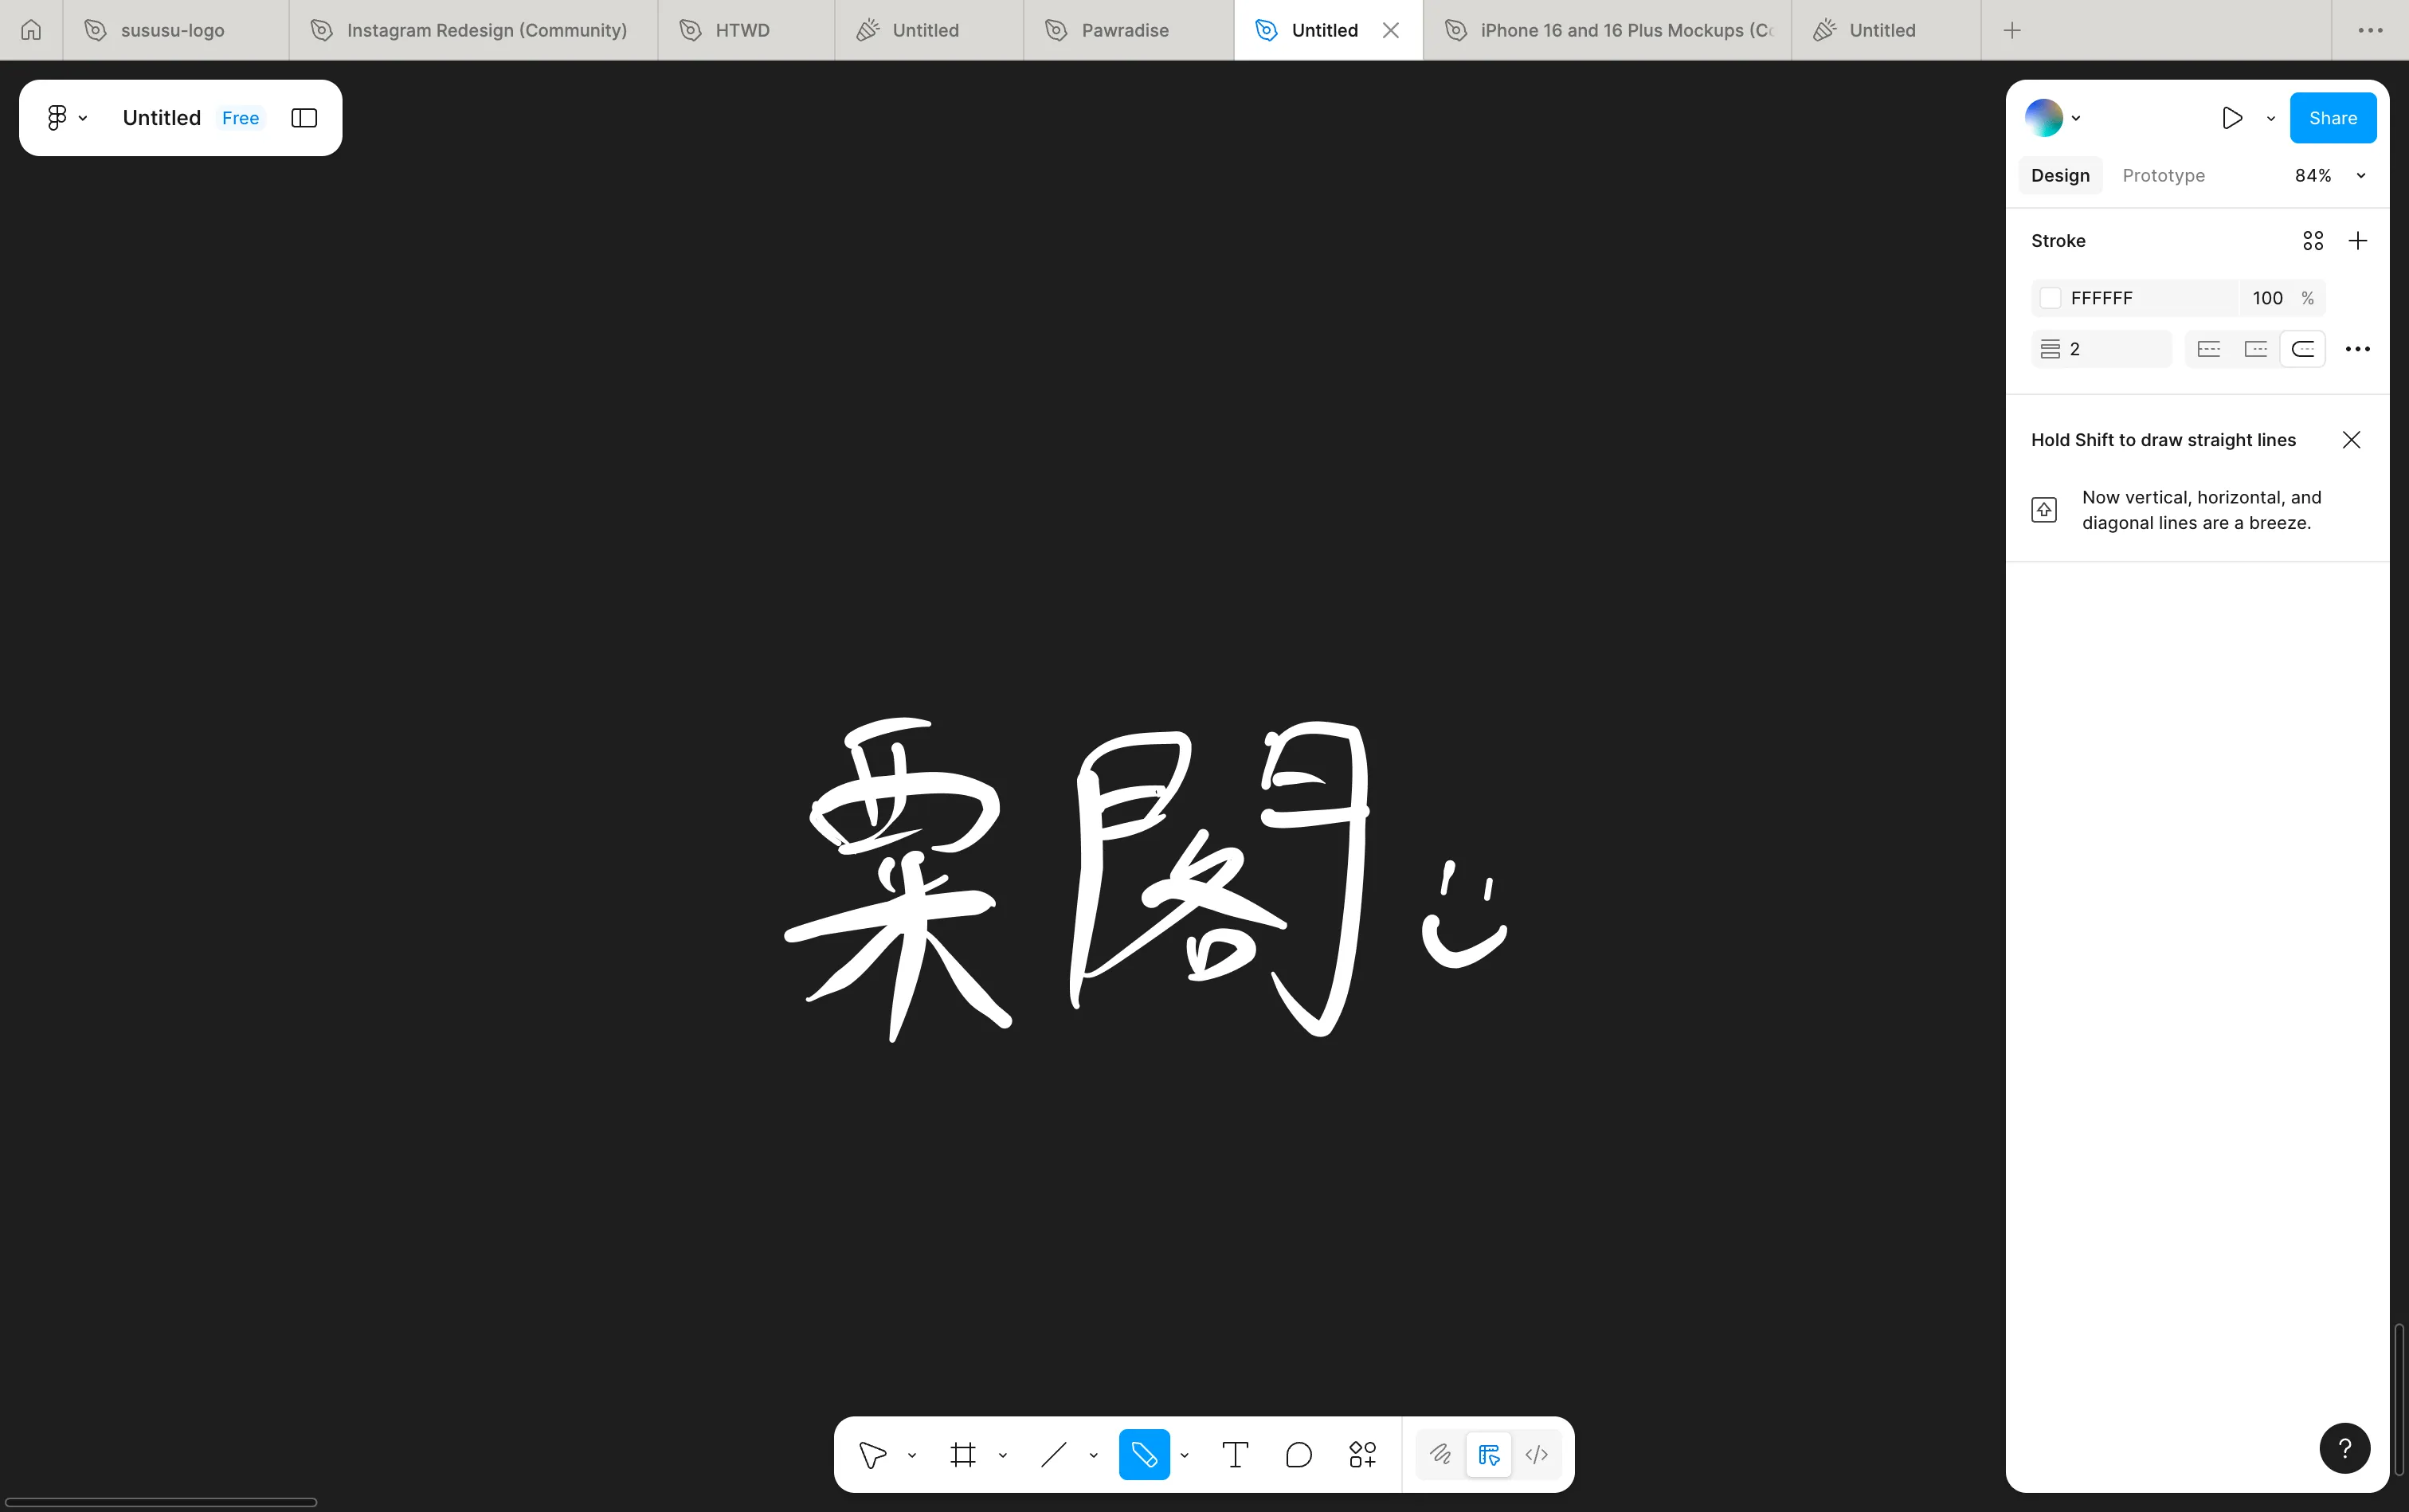Click the Share button
The width and height of the screenshot is (2409, 1512).
(2332, 117)
